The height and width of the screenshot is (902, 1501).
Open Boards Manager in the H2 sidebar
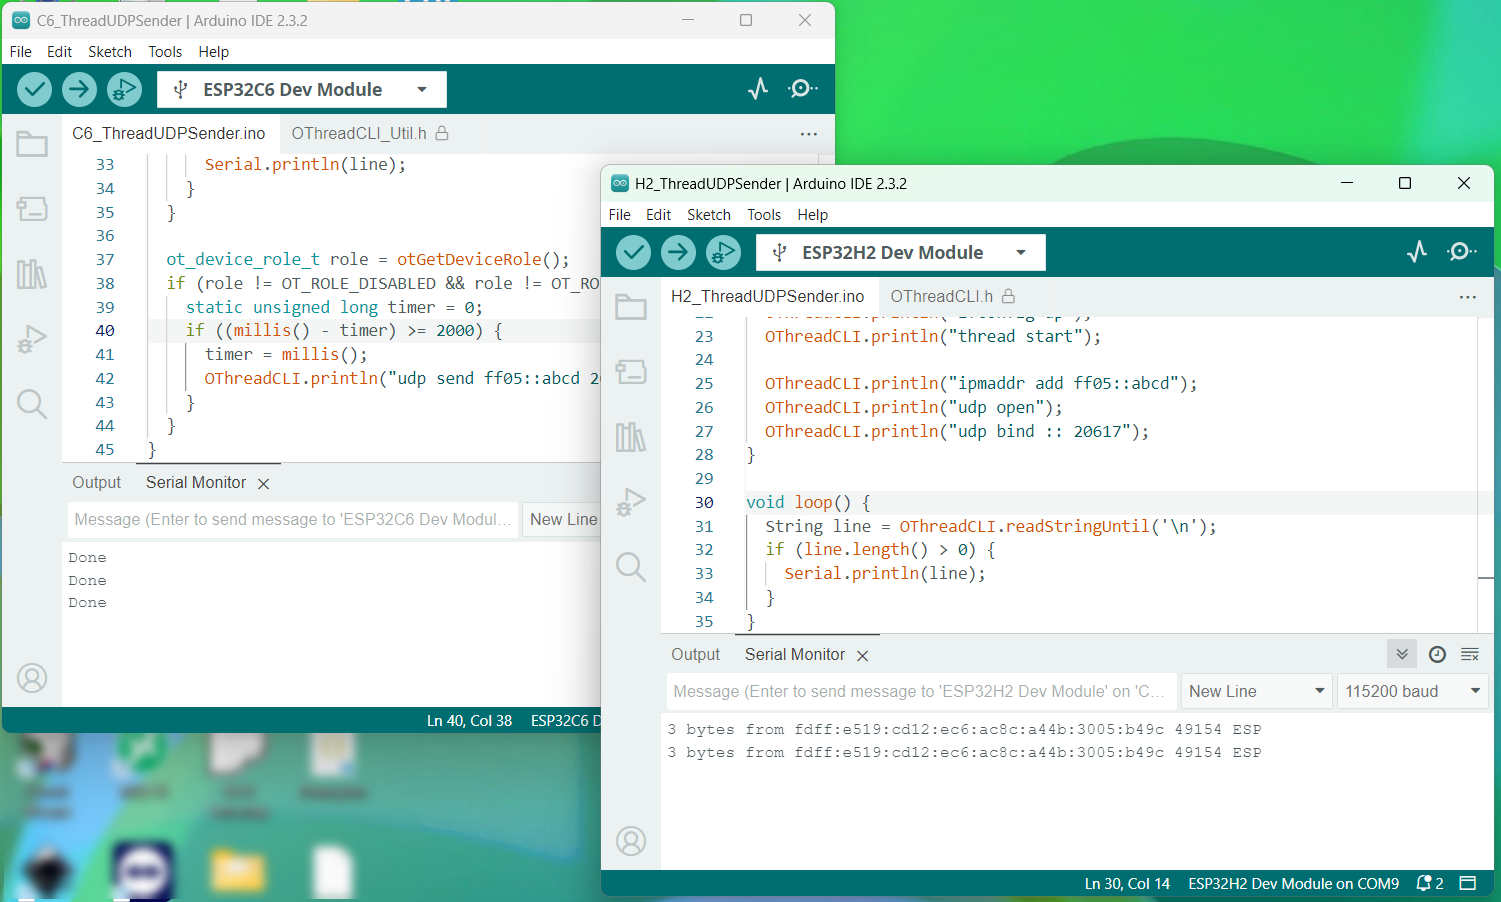click(630, 372)
